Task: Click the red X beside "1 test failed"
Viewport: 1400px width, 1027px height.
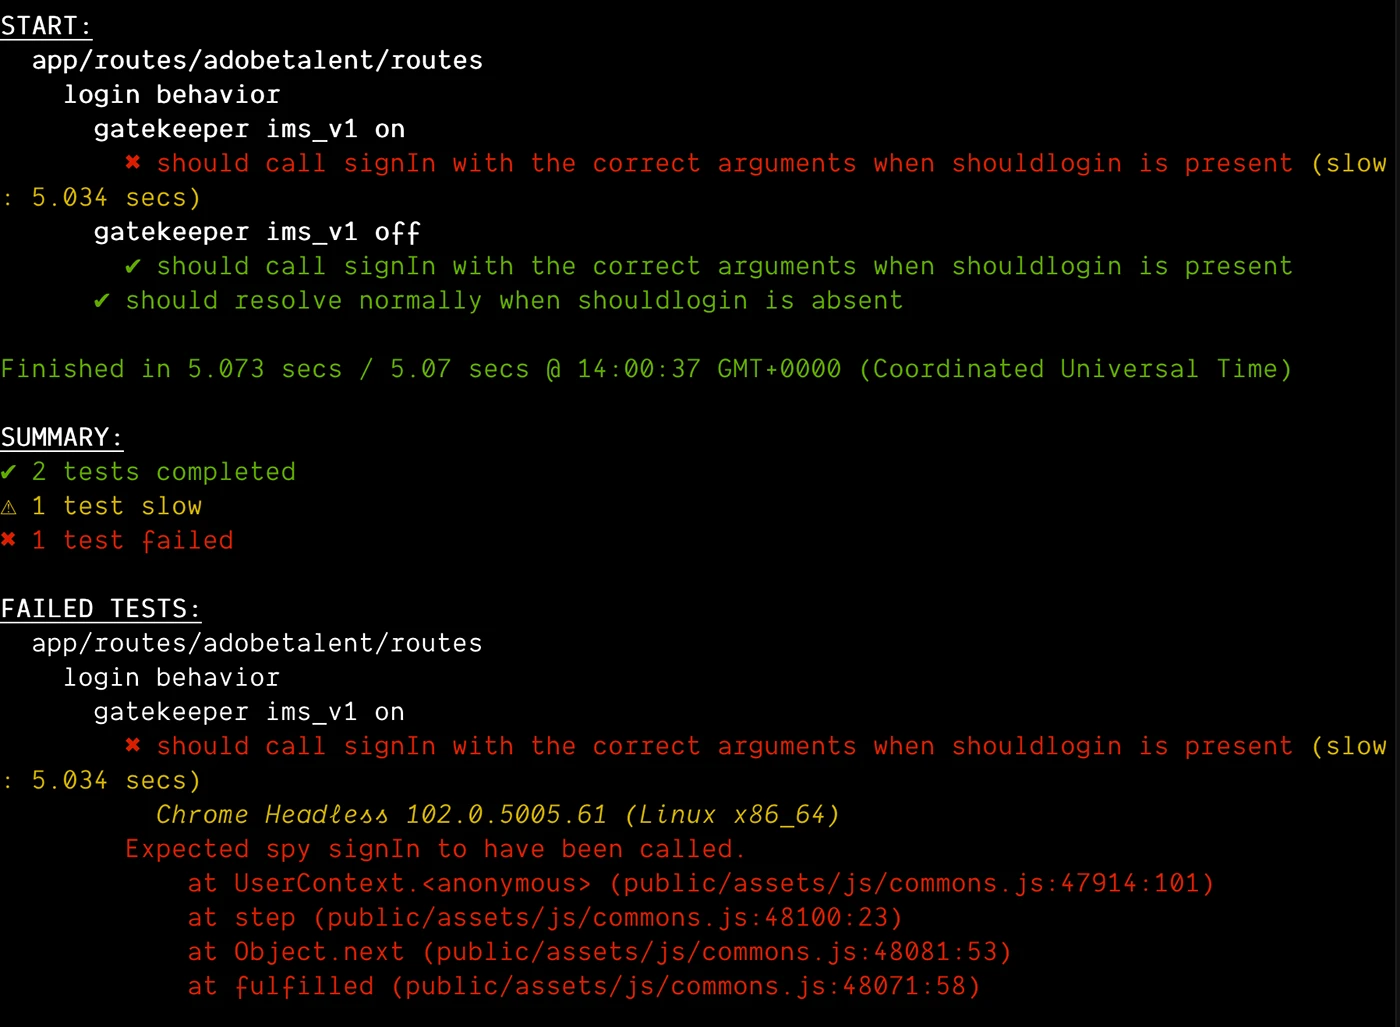Action: point(9,540)
